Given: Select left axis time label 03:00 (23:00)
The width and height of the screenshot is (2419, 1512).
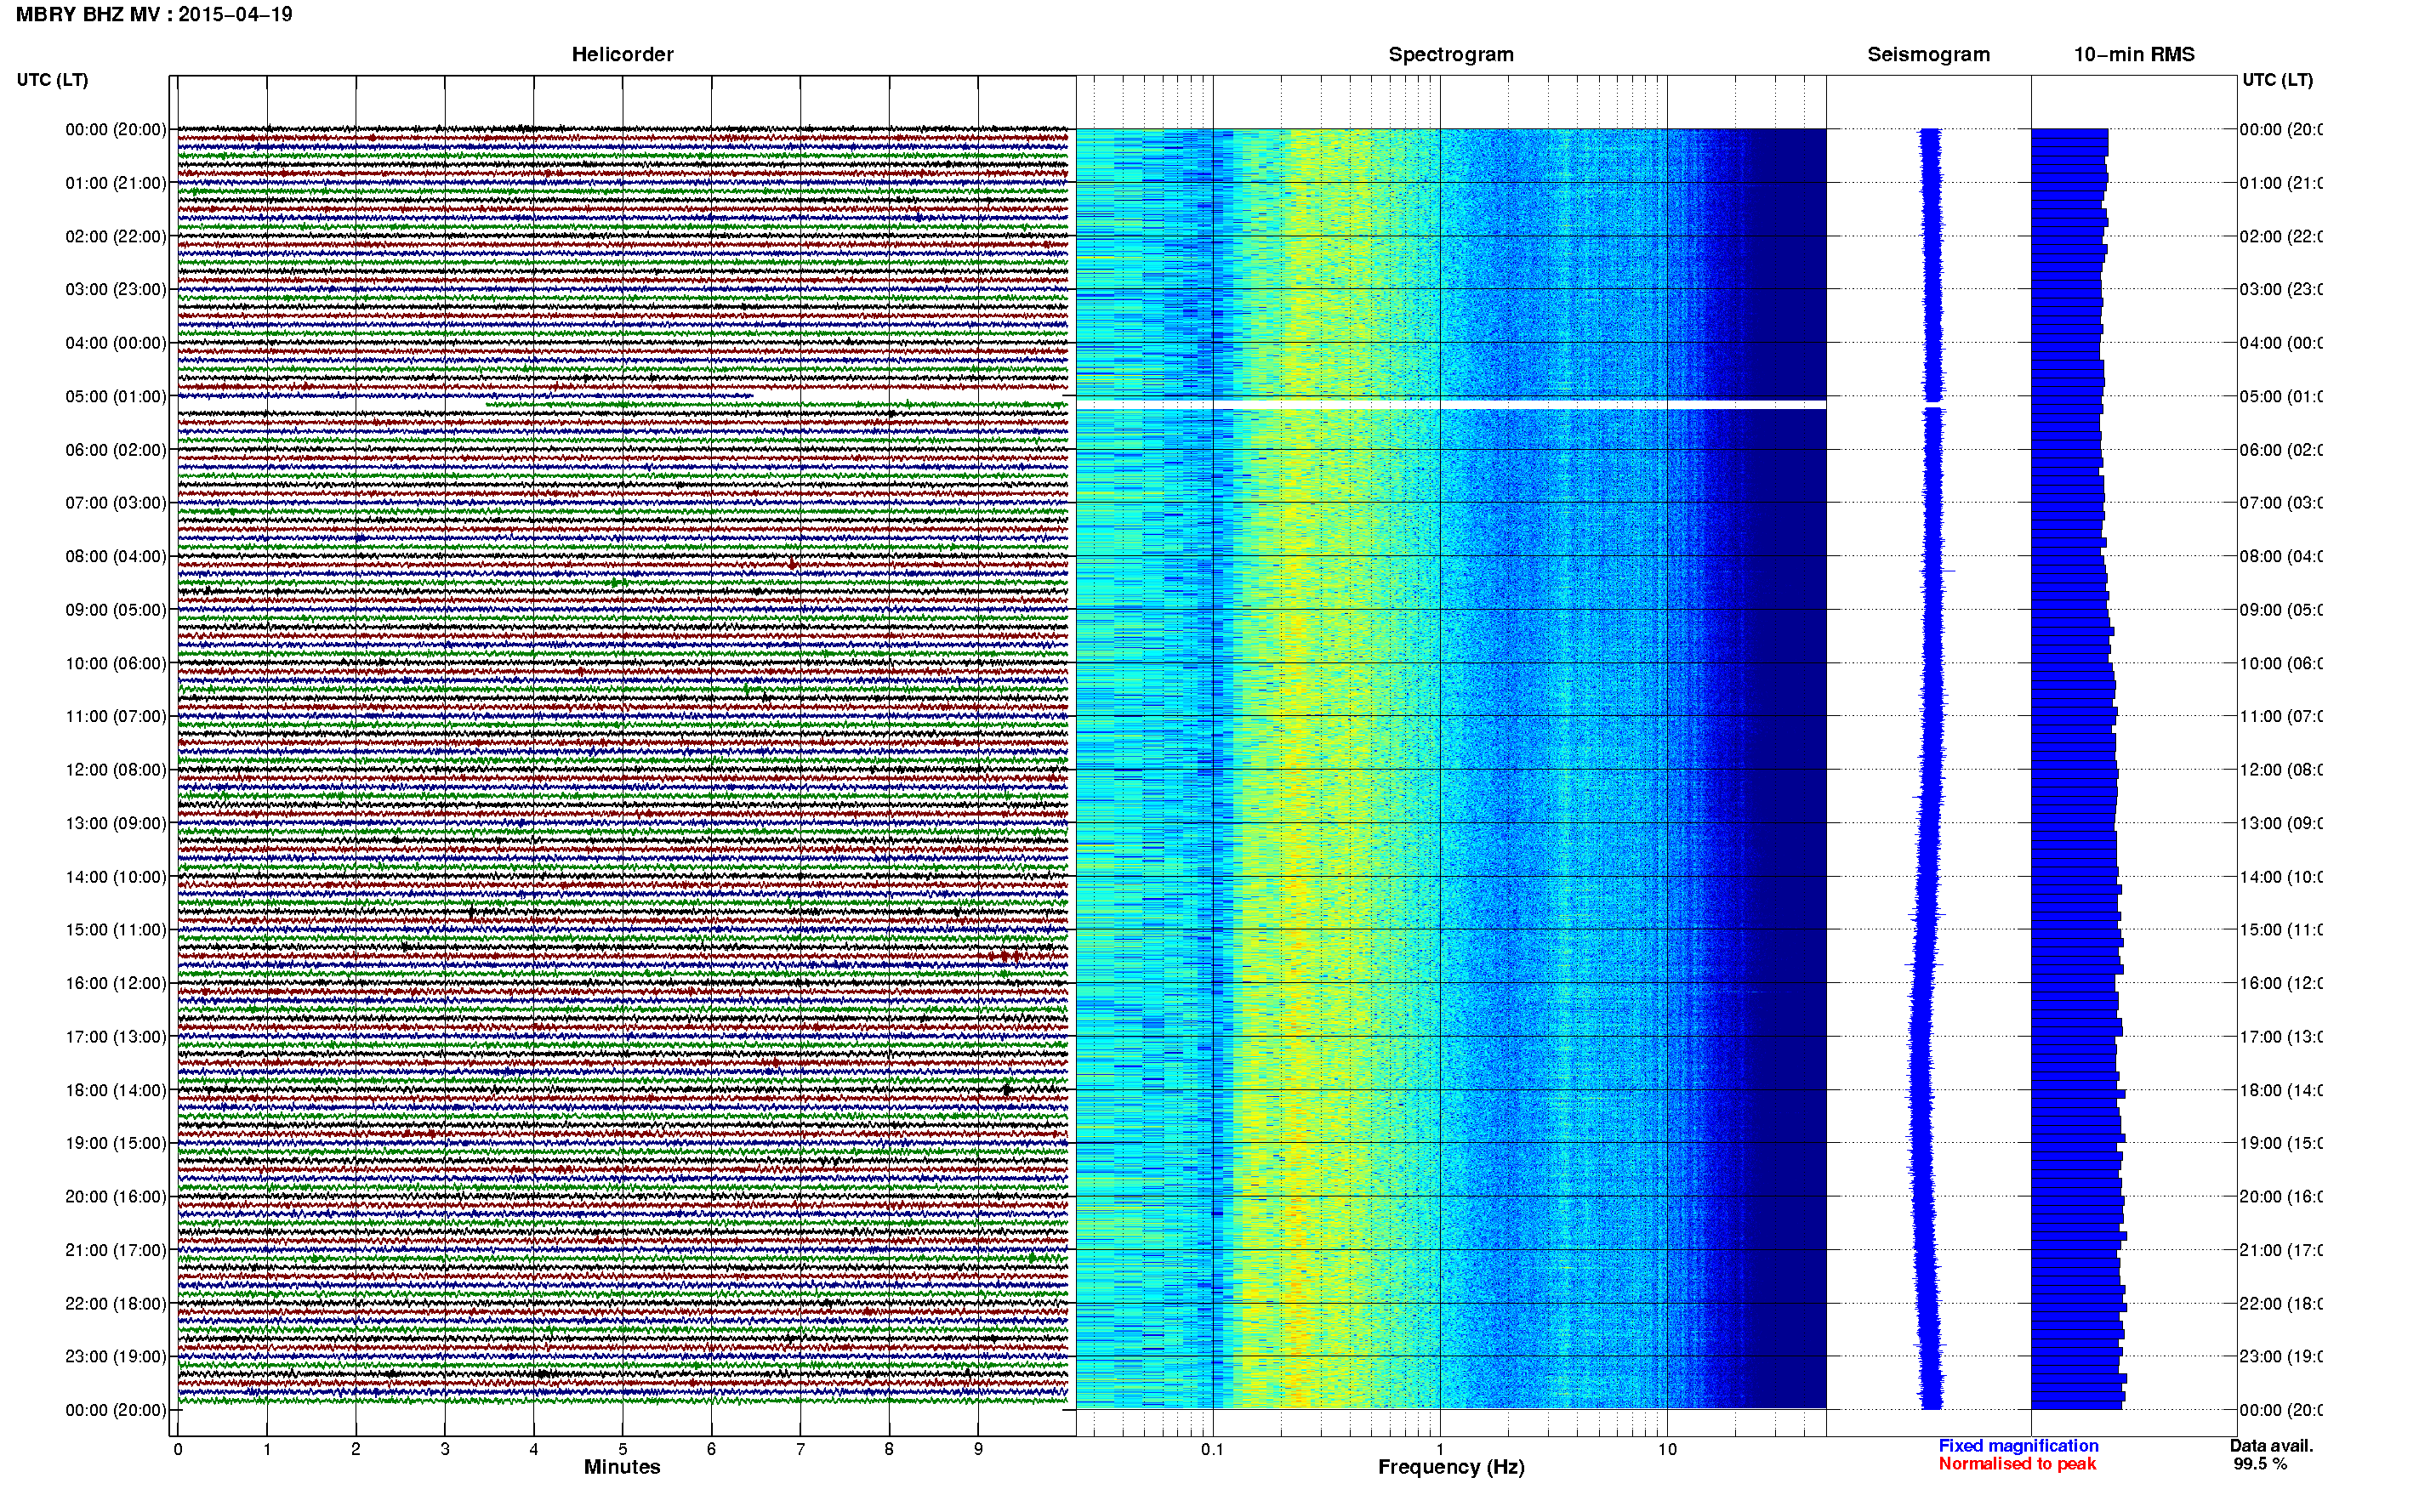Looking at the screenshot, I should [x=116, y=289].
